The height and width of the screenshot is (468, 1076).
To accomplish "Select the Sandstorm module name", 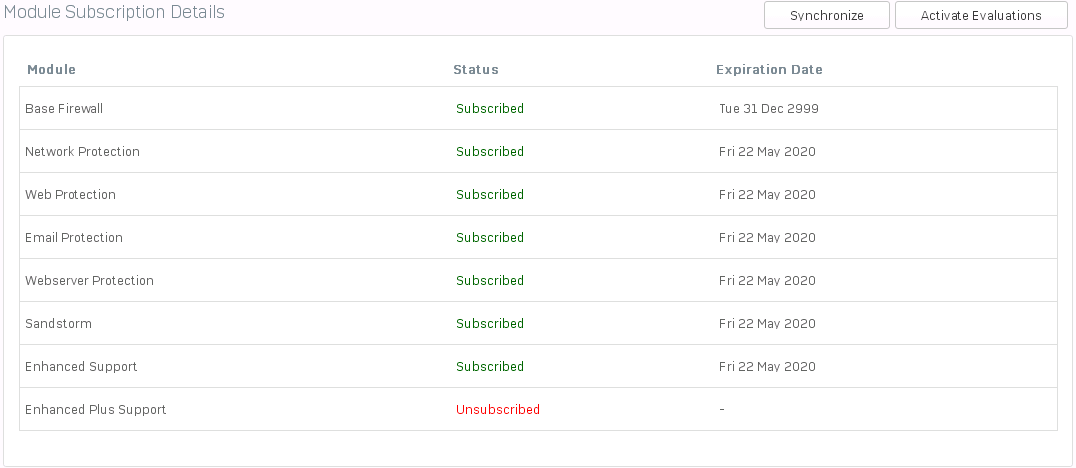I will pos(58,324).
